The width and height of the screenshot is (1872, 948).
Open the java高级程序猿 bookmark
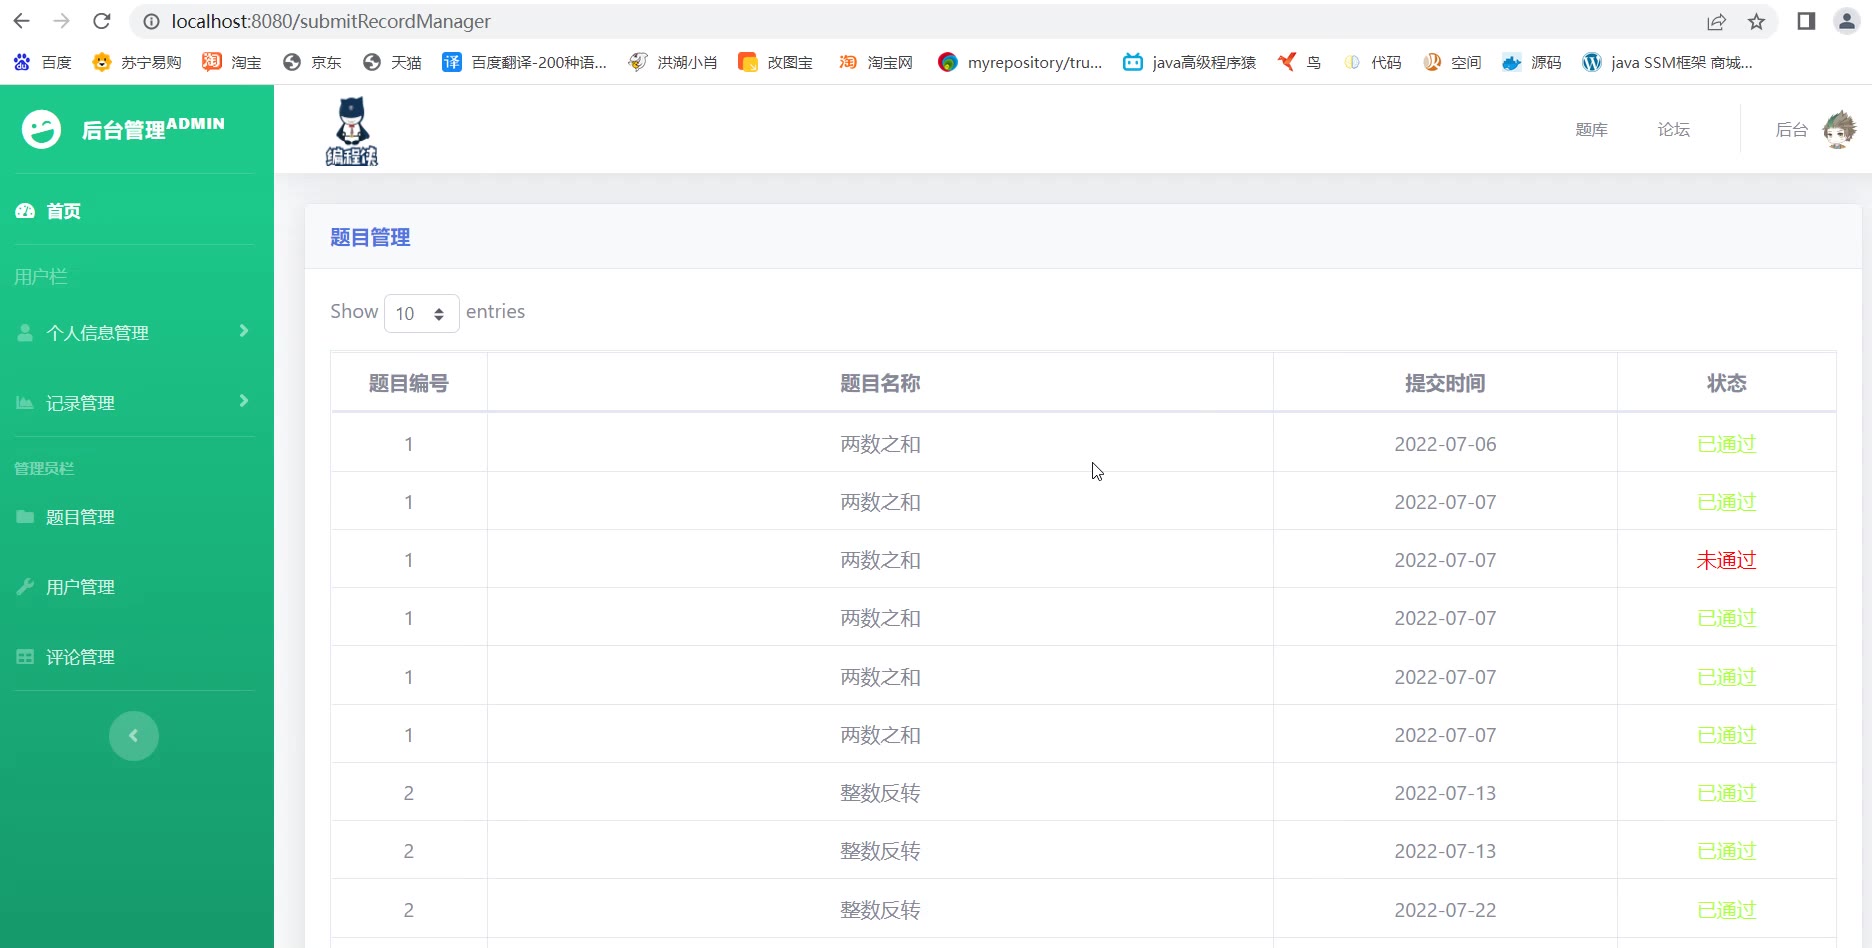point(1189,62)
